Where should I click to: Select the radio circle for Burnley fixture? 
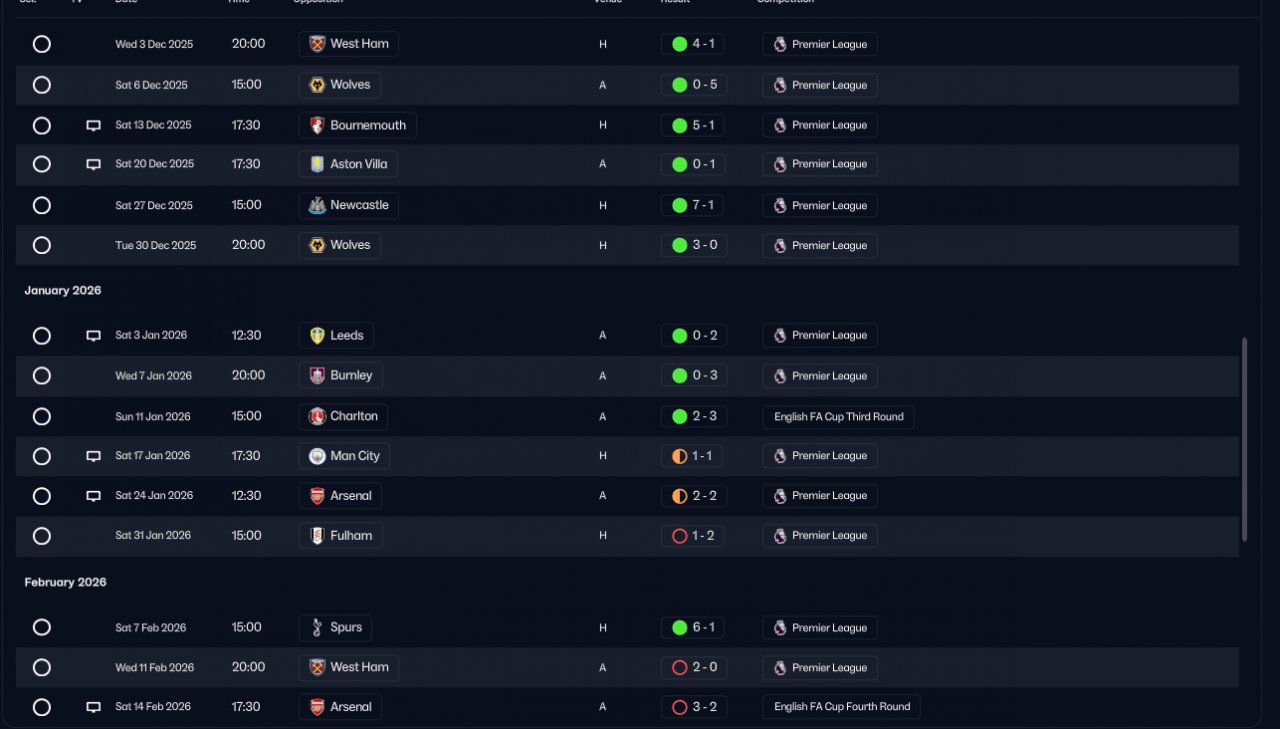tap(42, 376)
